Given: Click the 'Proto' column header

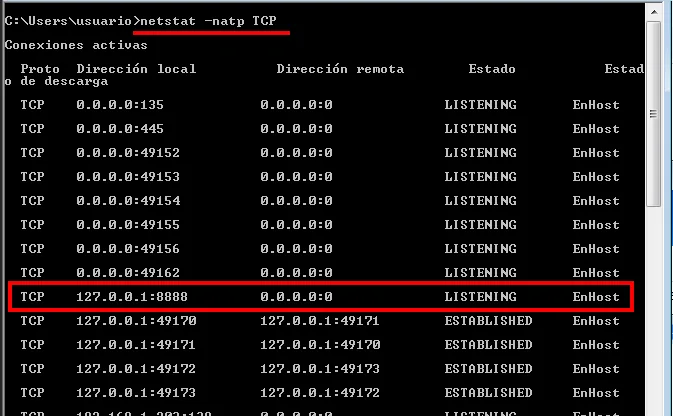Looking at the screenshot, I should pos(40,69).
